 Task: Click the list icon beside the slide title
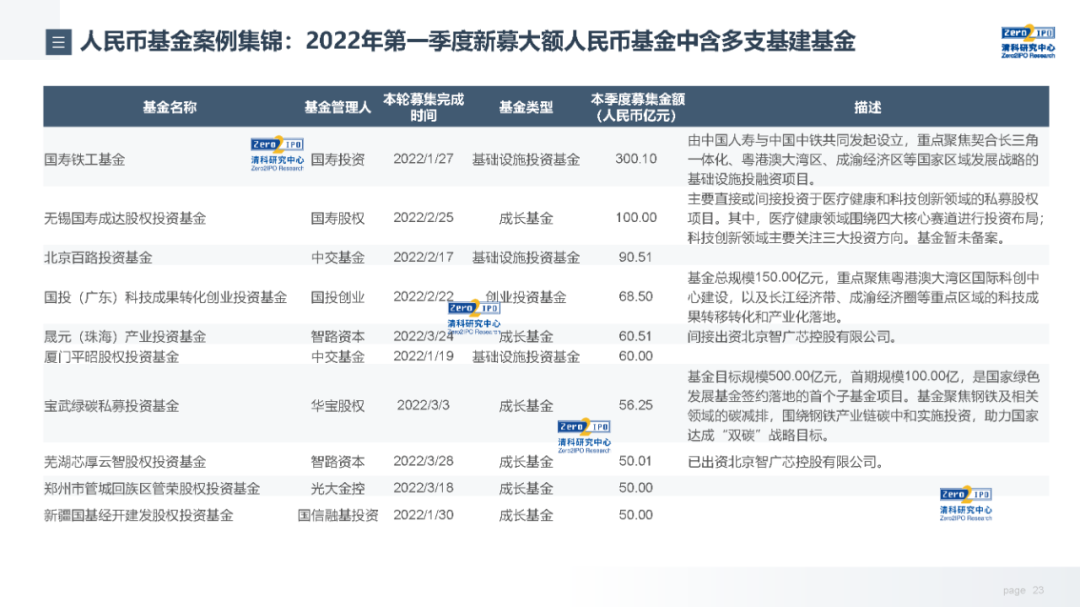point(59,42)
